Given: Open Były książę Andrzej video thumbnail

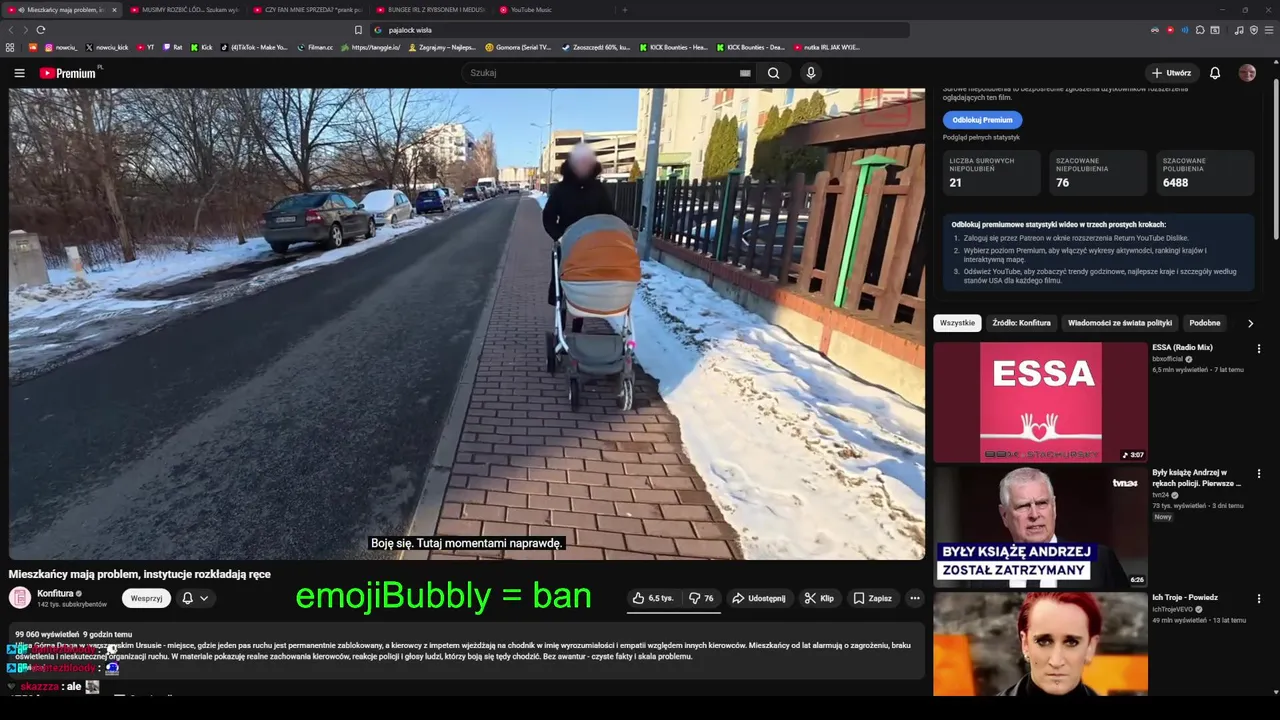Looking at the screenshot, I should point(1040,527).
